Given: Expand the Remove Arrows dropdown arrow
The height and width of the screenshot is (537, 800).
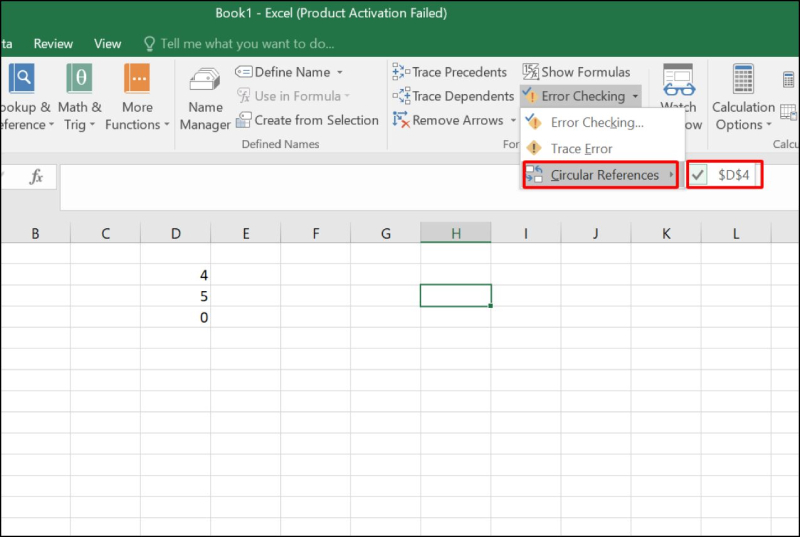Looking at the screenshot, I should [513, 120].
